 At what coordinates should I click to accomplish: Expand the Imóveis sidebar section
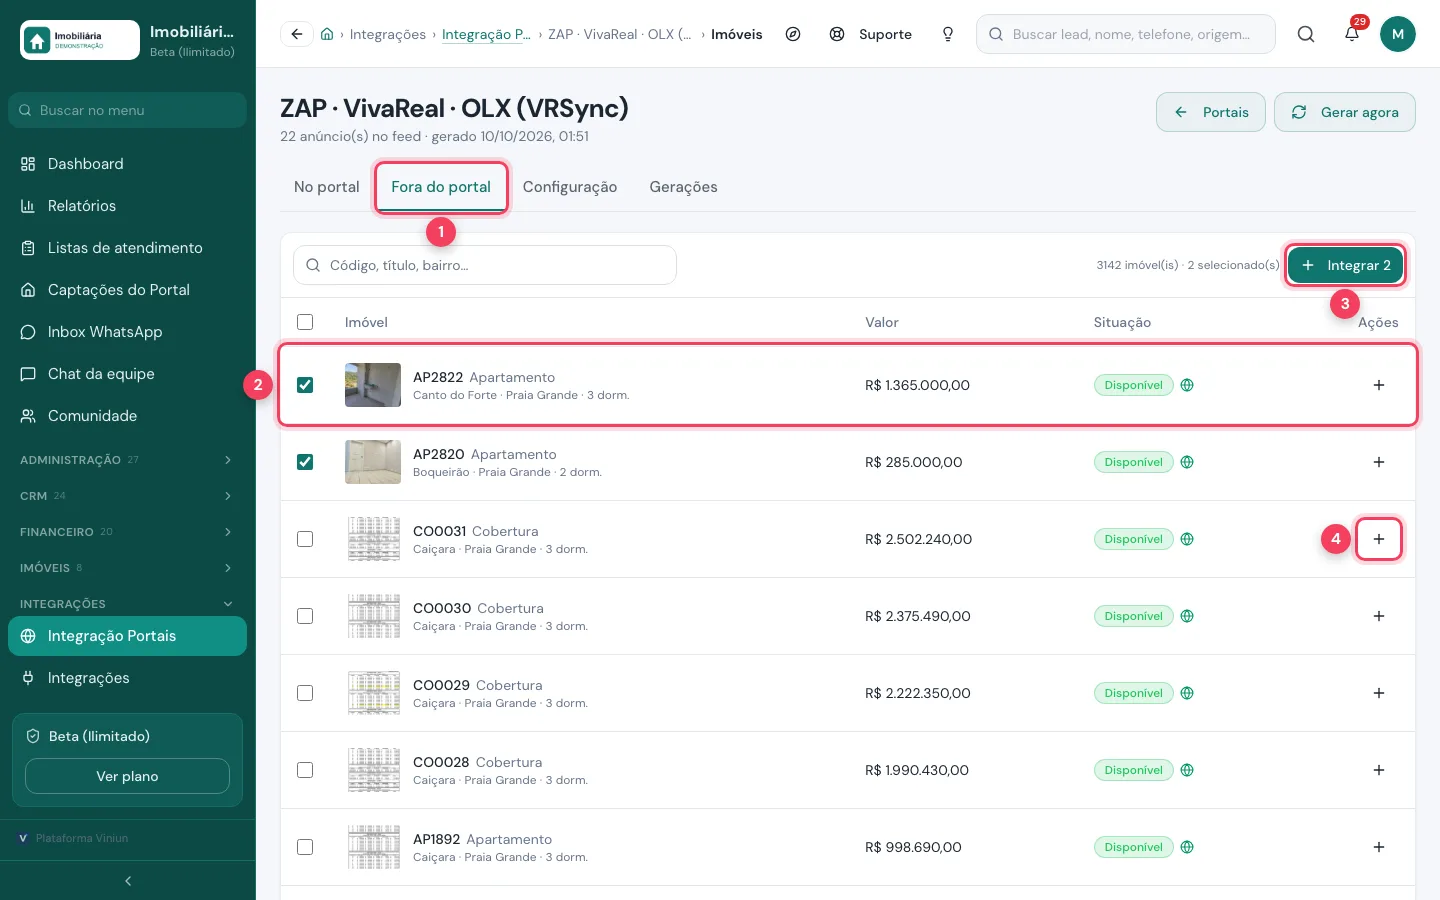[x=127, y=568]
